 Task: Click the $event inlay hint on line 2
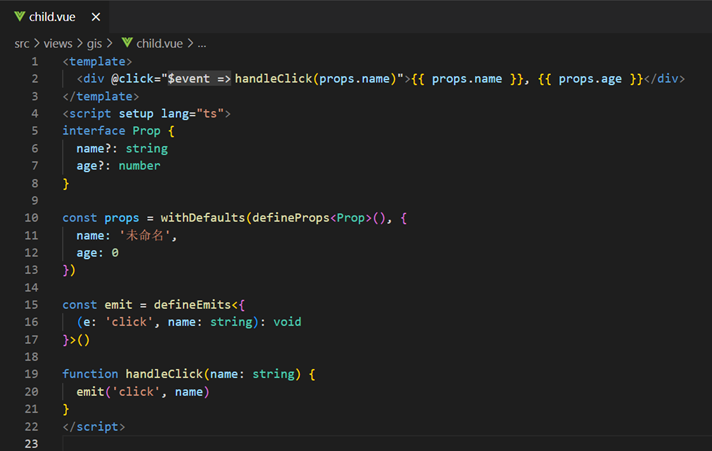tap(199, 78)
